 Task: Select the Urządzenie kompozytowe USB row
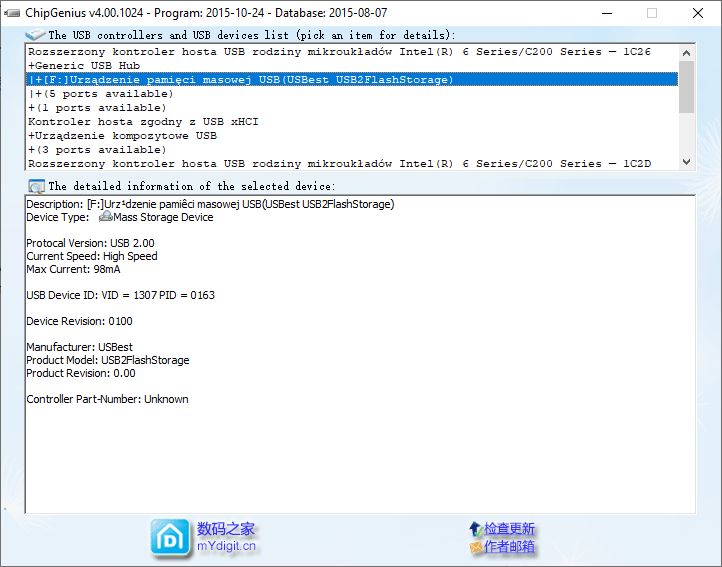pyautogui.click(x=352, y=135)
